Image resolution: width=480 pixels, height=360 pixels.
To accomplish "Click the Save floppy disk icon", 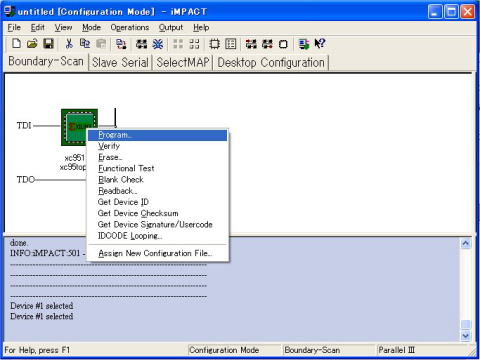I will (x=48, y=44).
